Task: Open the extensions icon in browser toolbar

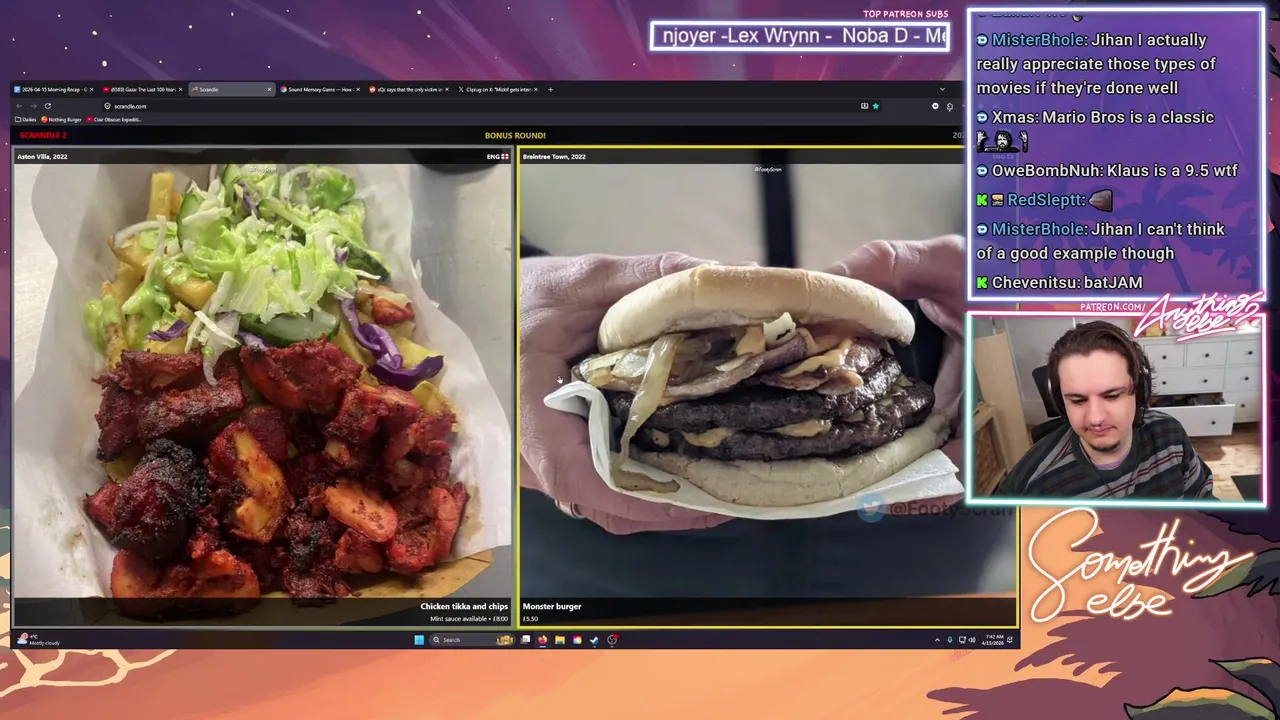Action: (x=948, y=106)
